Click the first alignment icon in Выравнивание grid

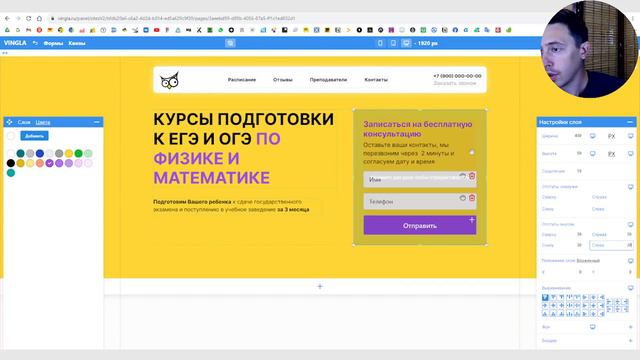pos(545,297)
